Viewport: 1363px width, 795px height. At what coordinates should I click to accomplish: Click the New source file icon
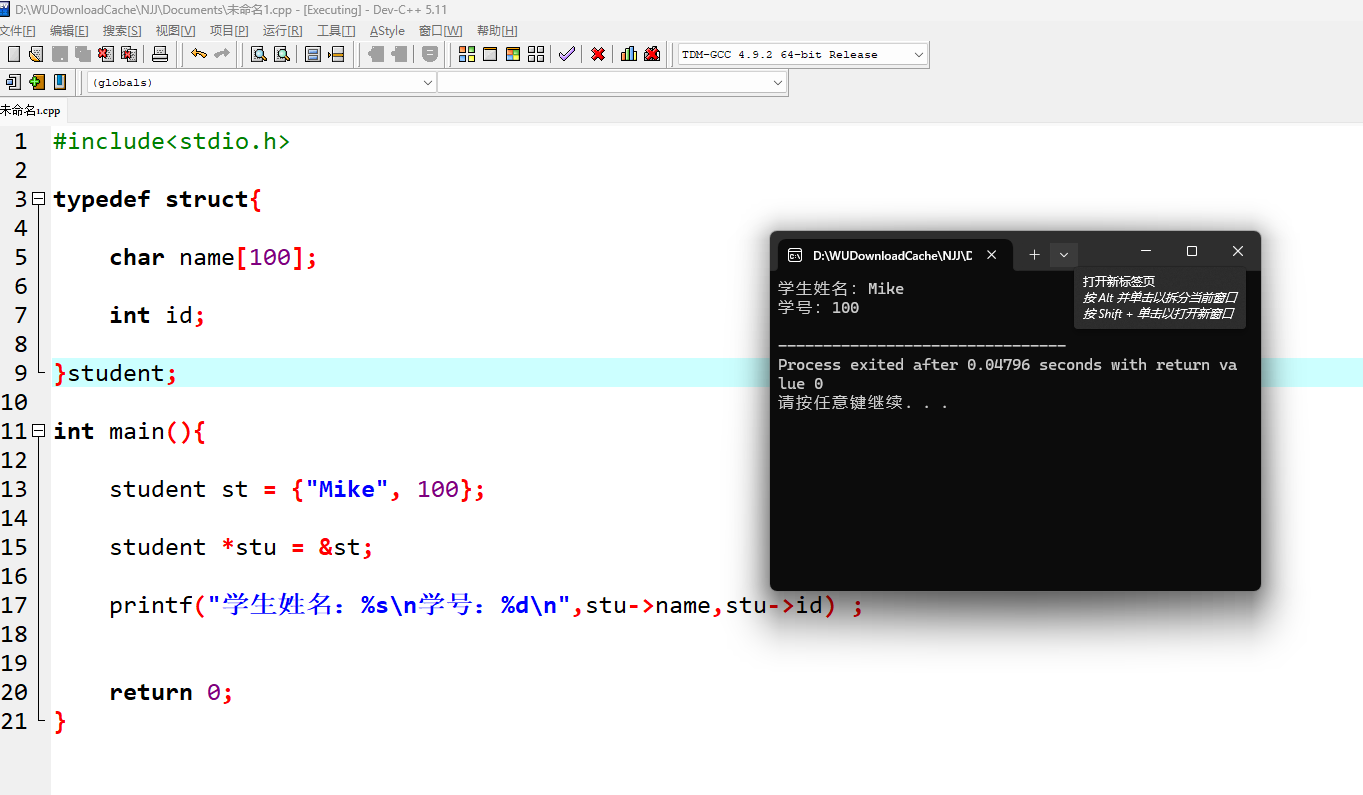click(x=14, y=54)
